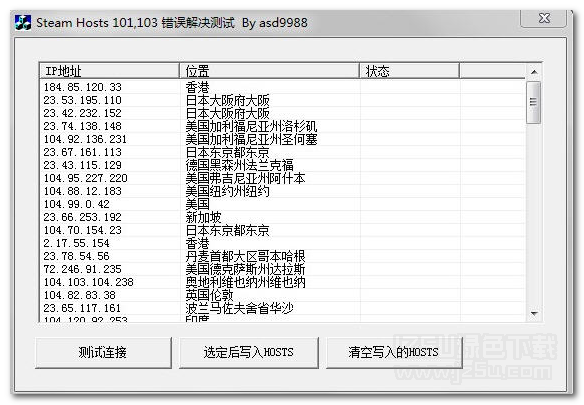
Task: Click the scroll down arrow in list
Action: [x=534, y=314]
